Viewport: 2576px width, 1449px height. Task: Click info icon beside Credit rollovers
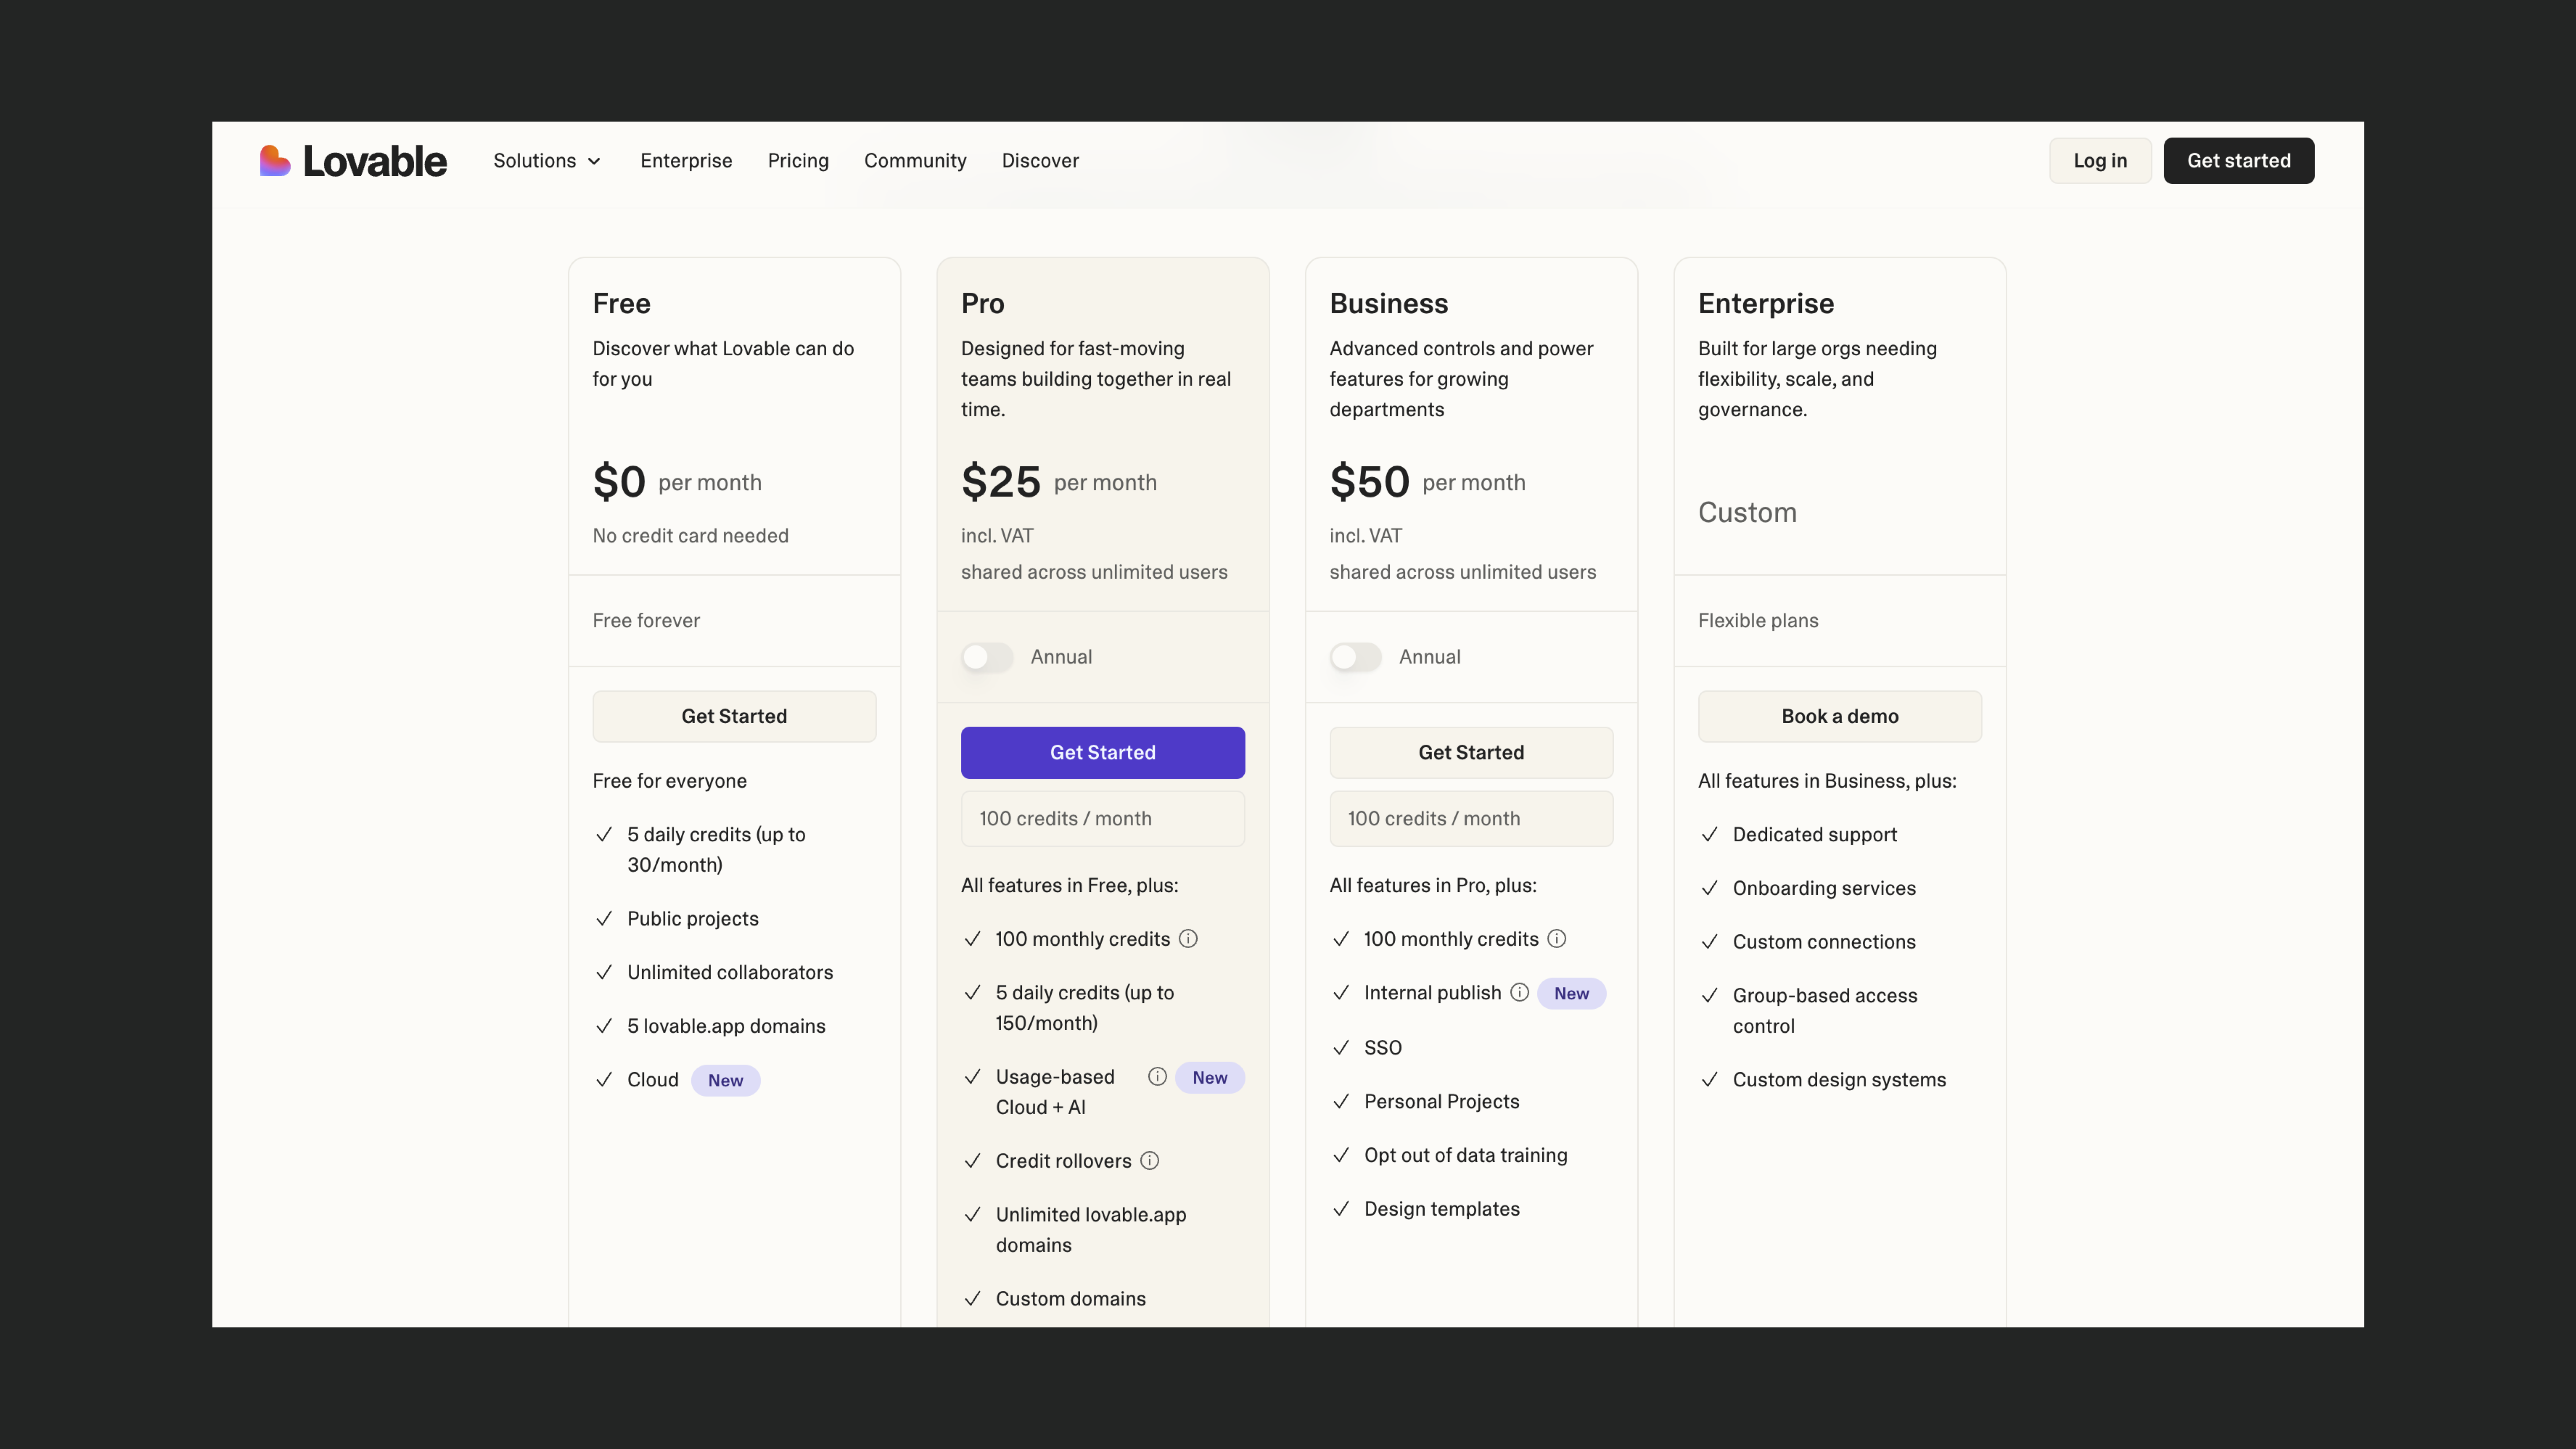1150,1161
